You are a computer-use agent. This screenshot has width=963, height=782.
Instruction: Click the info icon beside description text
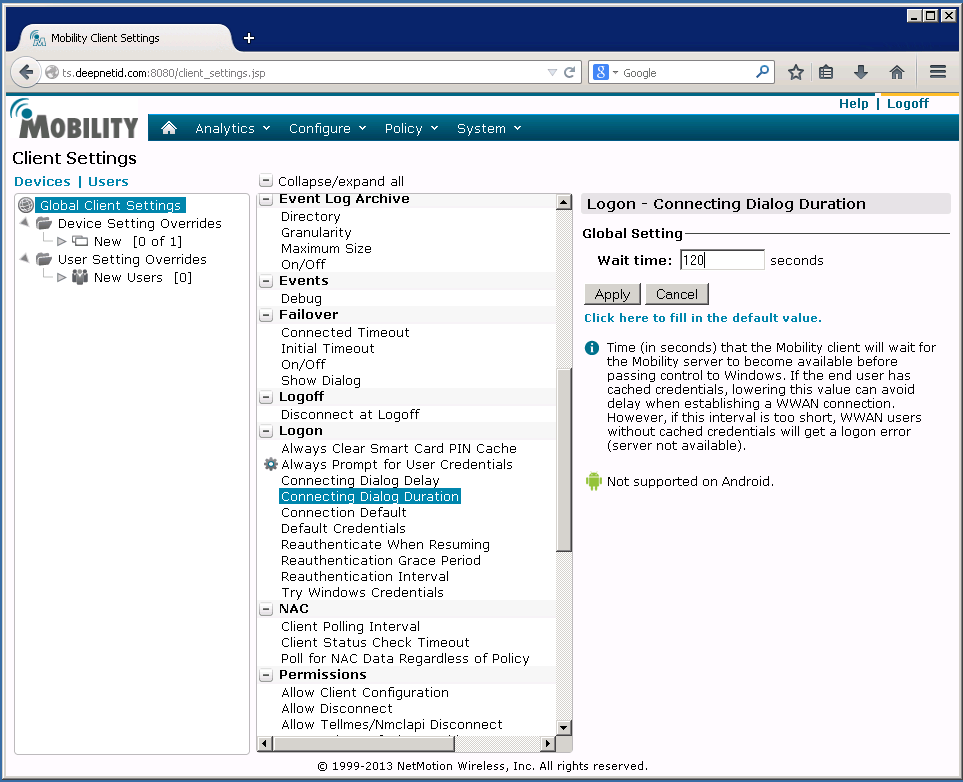point(592,348)
